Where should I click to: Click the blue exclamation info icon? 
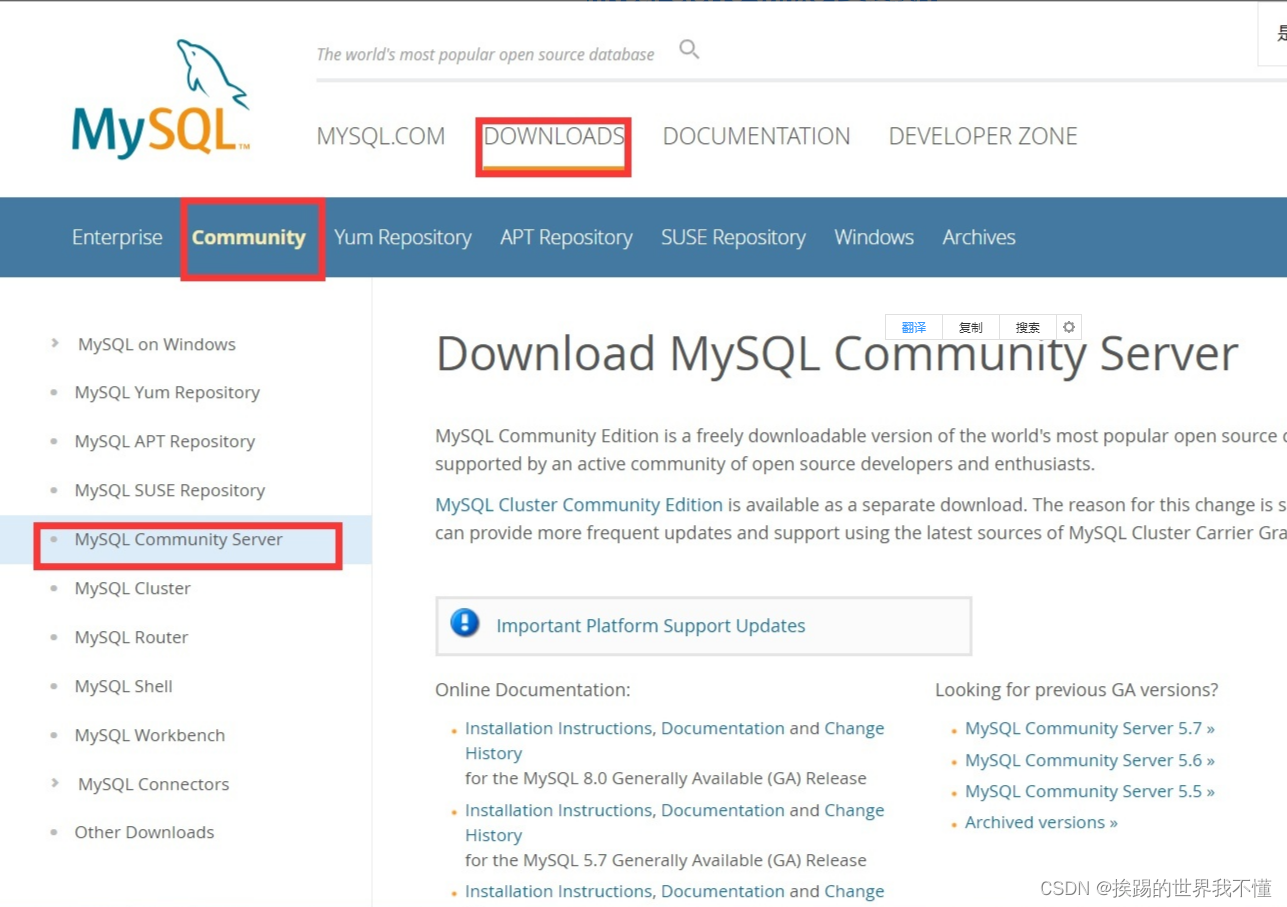[465, 623]
